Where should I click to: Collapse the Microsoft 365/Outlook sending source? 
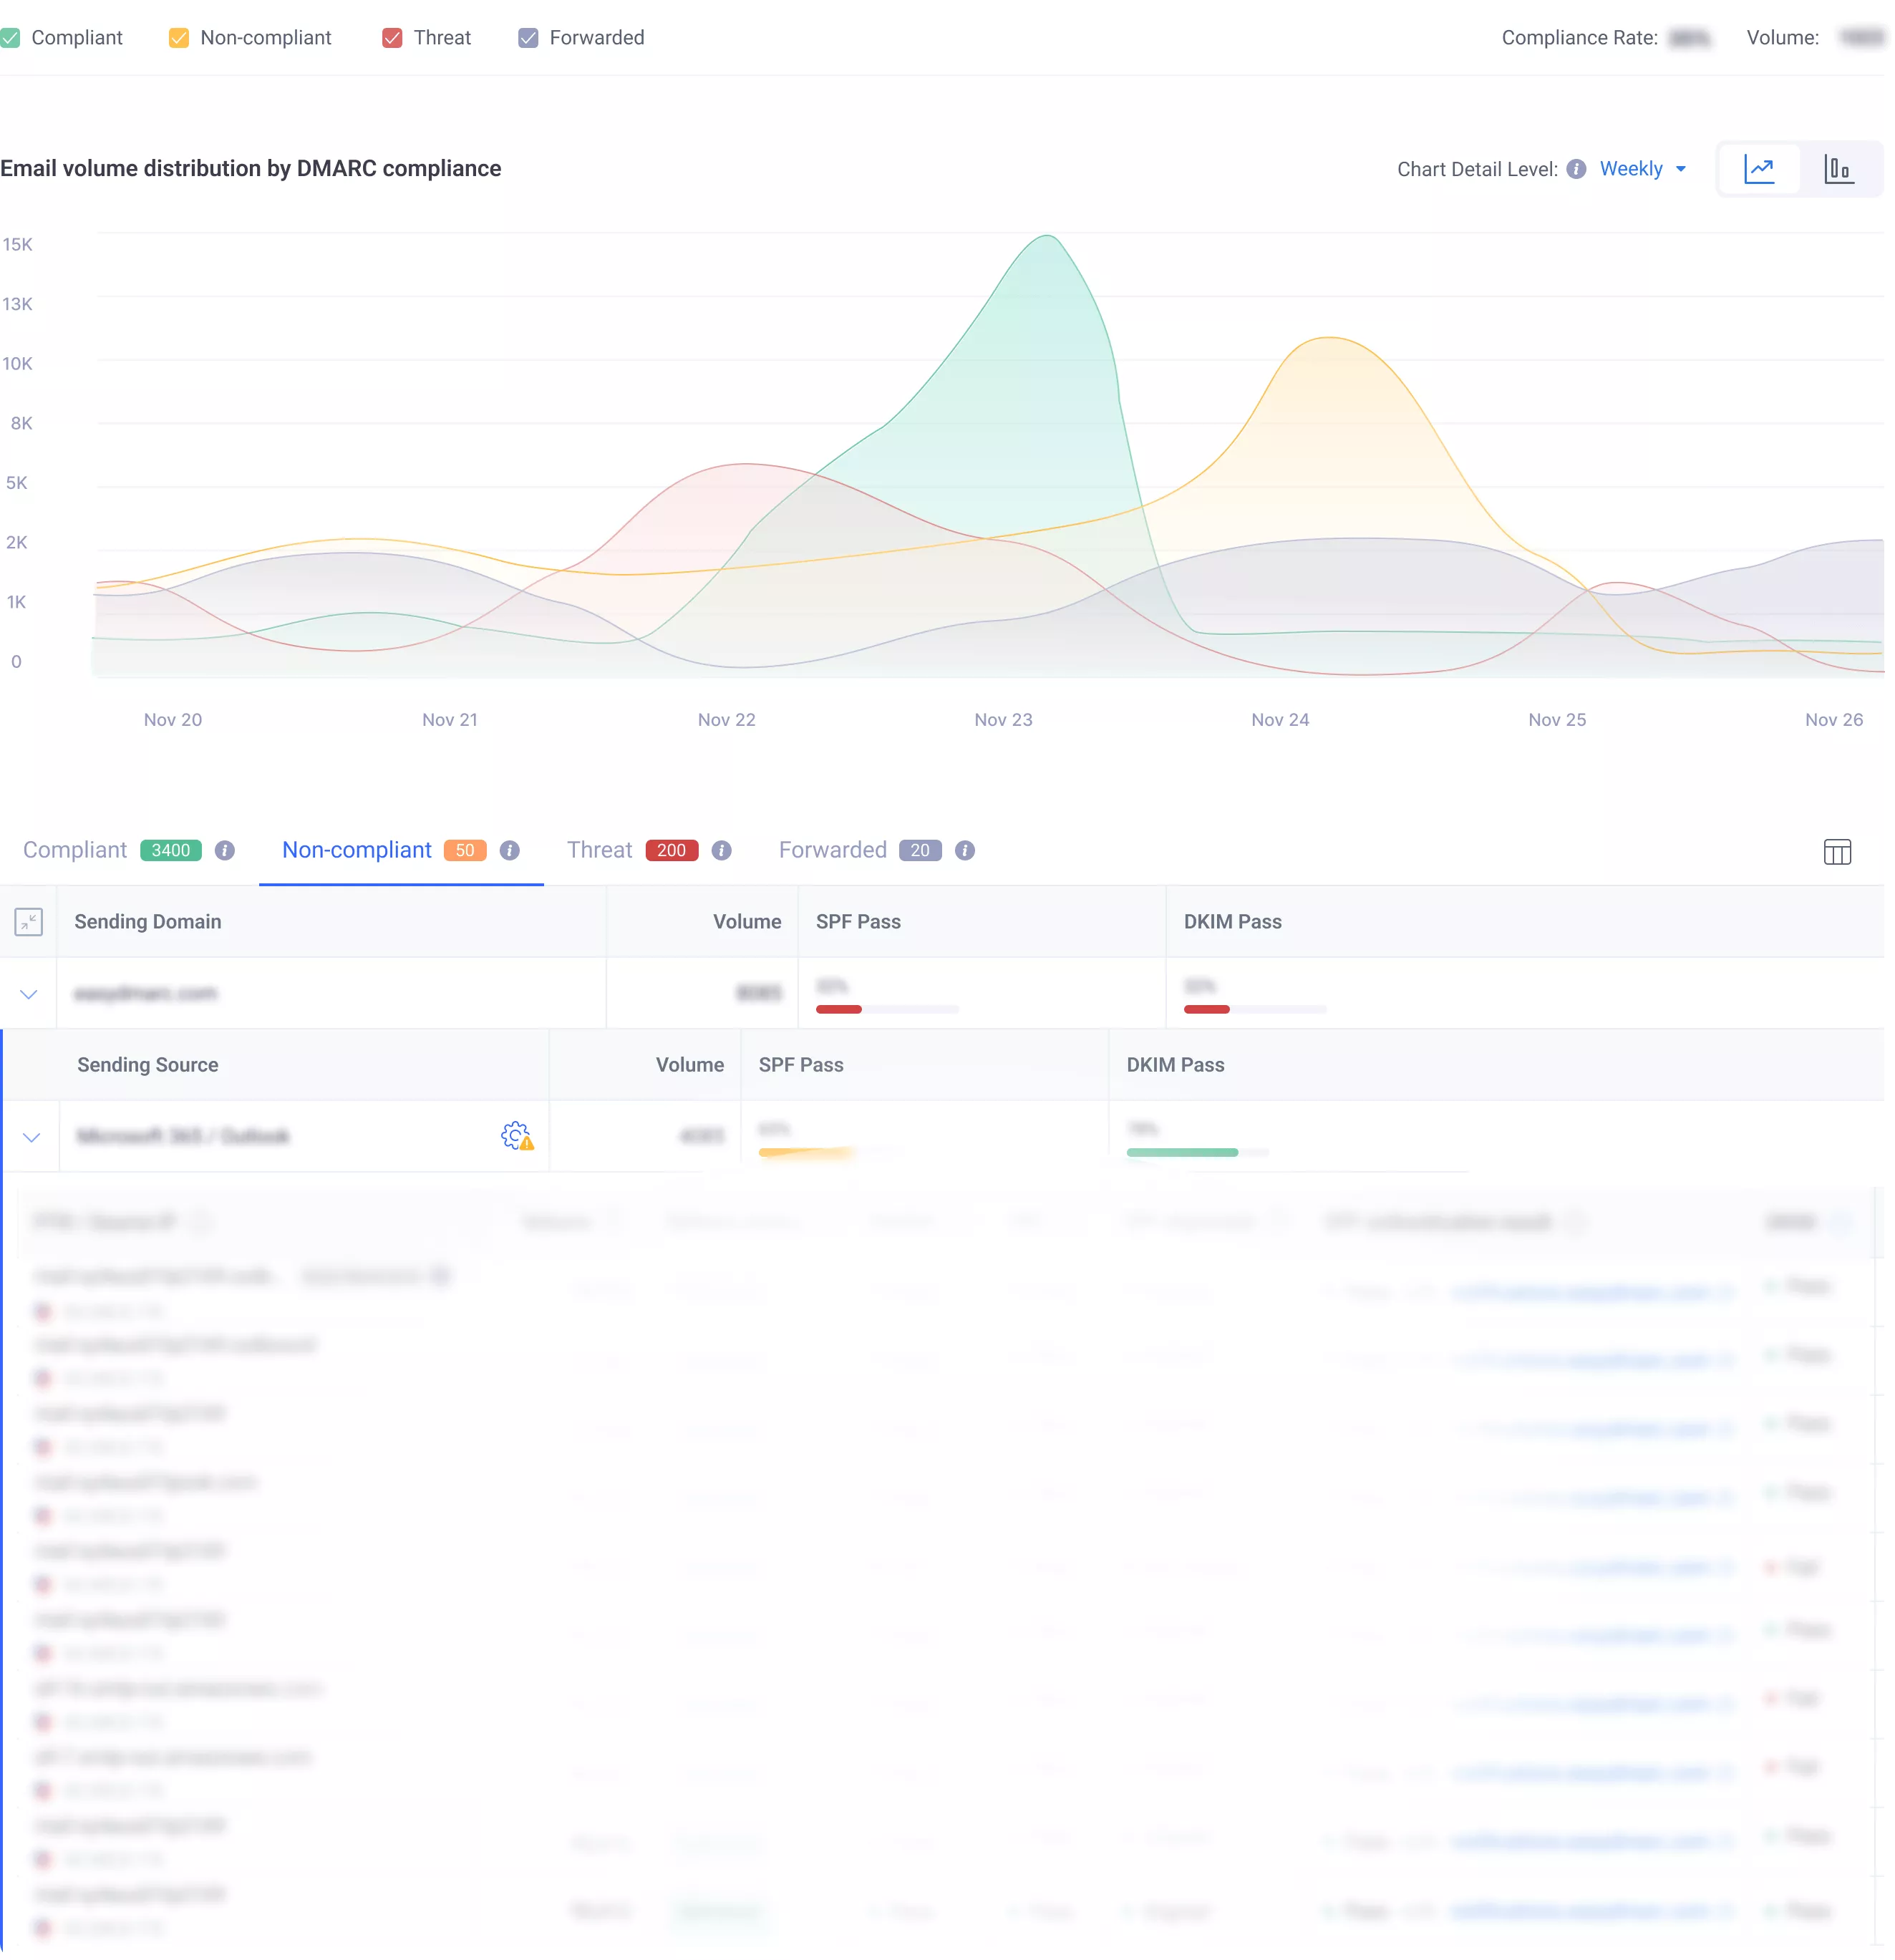[x=31, y=1137]
